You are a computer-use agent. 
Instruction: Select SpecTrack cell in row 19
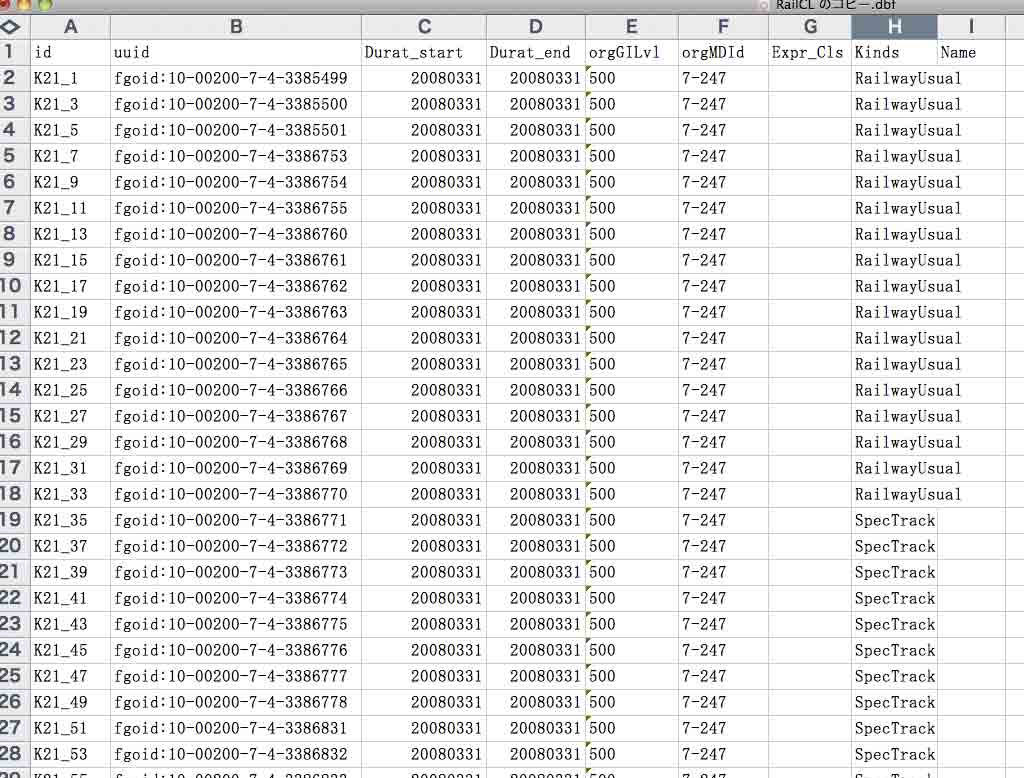click(x=894, y=520)
